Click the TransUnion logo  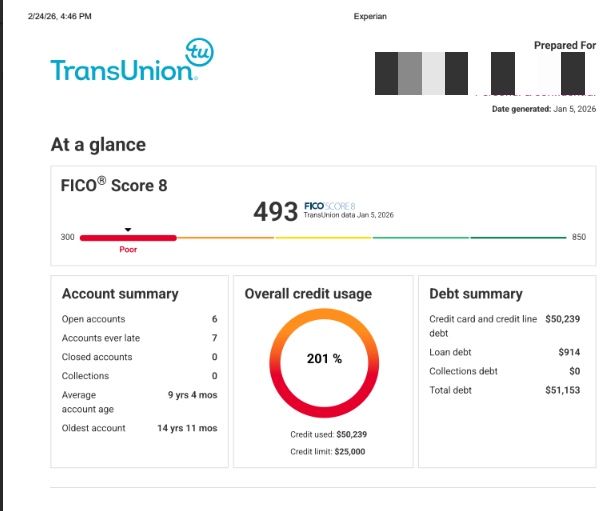point(132,60)
